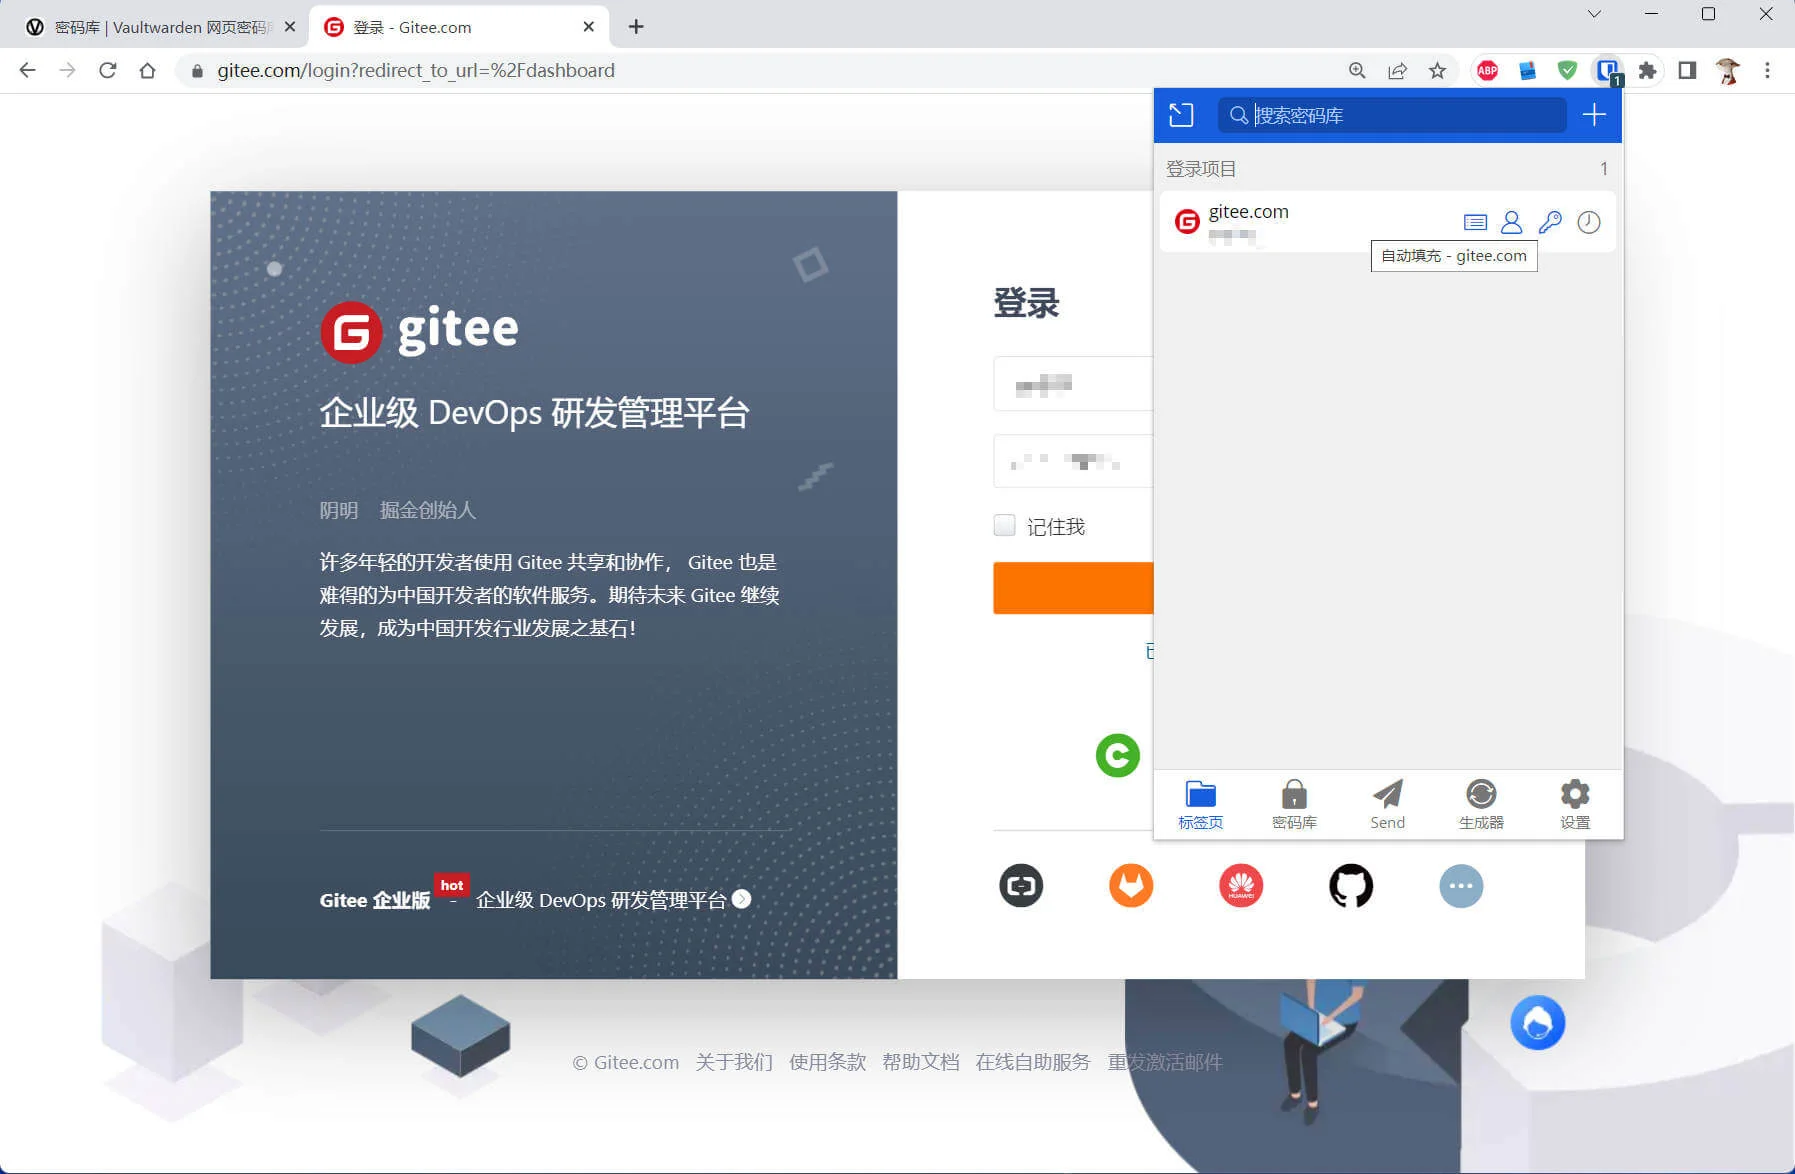Open the 设置 settings tab
Image resolution: width=1795 pixels, height=1174 pixels.
[1575, 804]
